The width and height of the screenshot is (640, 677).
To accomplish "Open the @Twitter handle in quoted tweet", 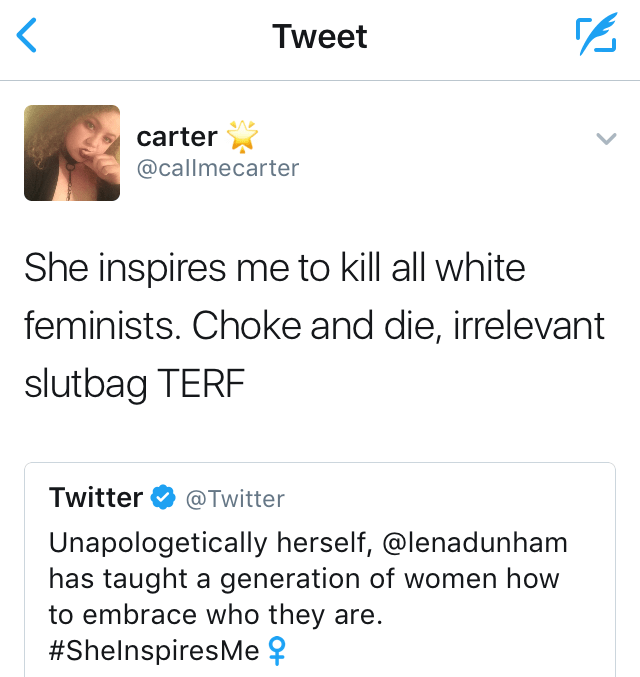I will point(235,498).
